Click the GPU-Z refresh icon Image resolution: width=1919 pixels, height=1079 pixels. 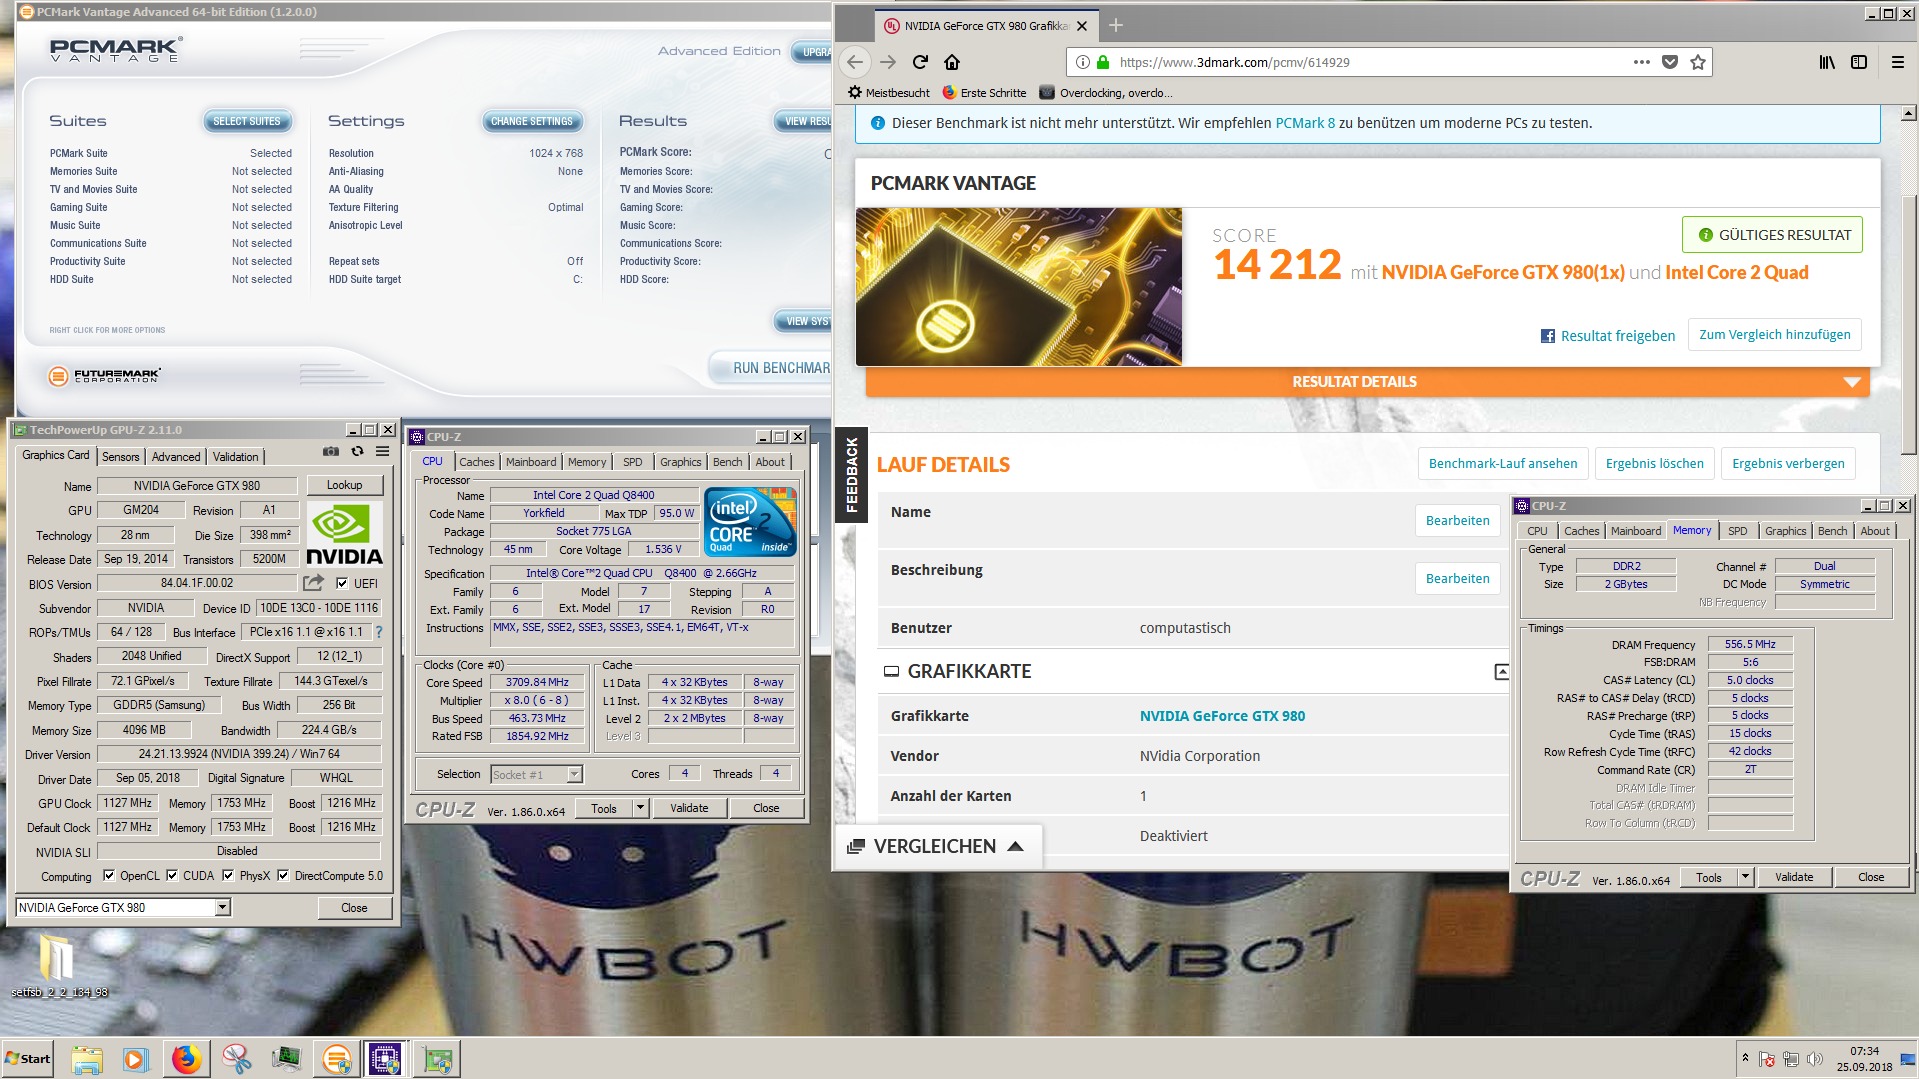(x=357, y=452)
